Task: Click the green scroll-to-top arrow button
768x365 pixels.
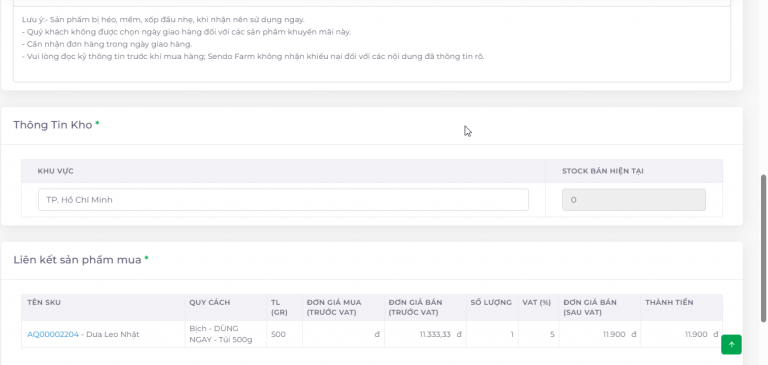Action: click(731, 344)
